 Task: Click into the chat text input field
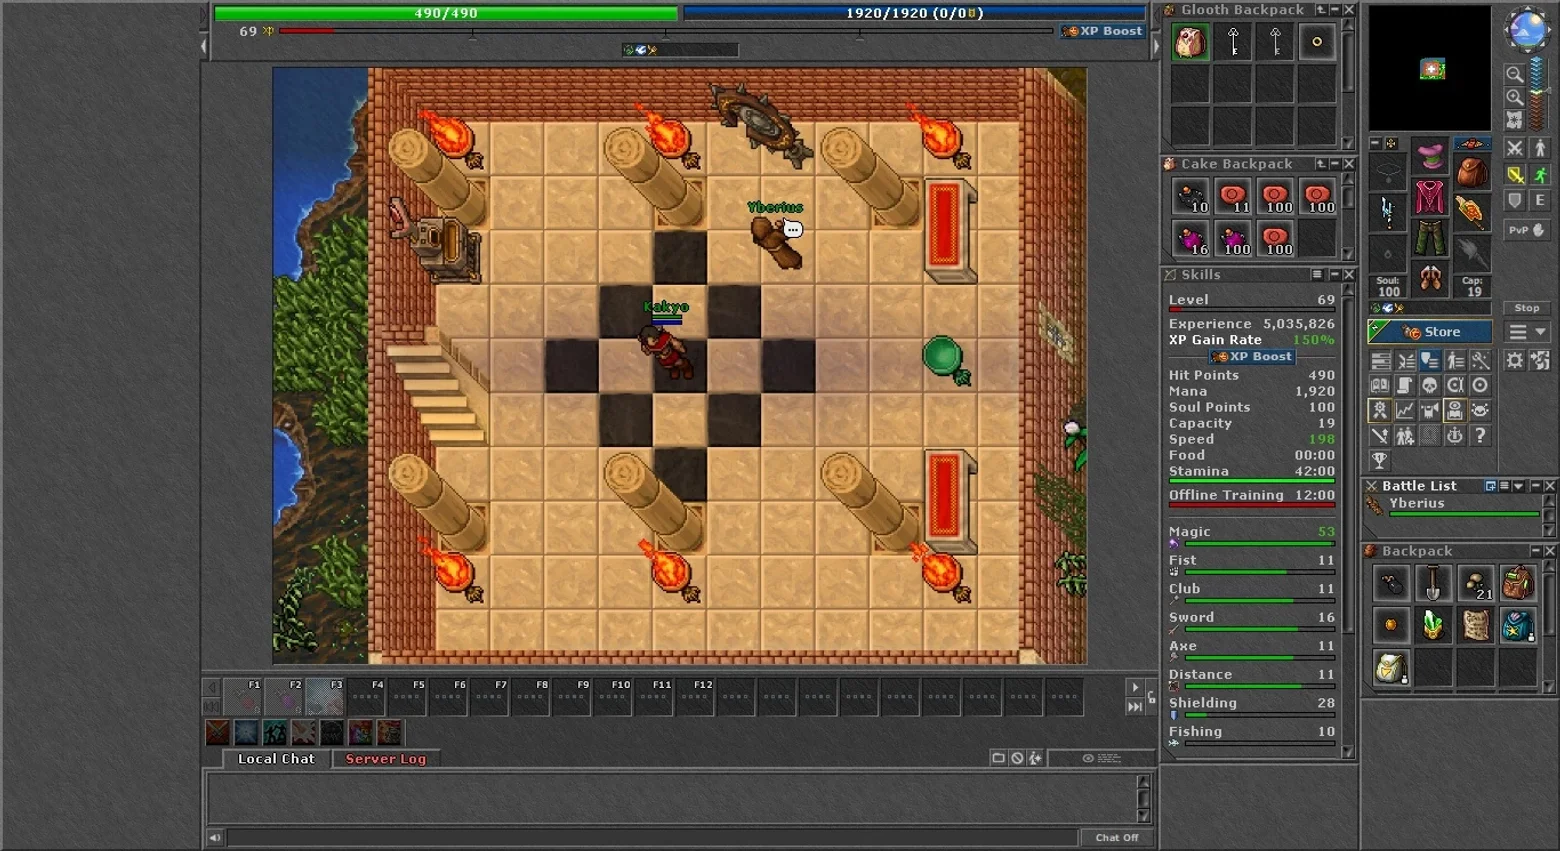[652, 837]
